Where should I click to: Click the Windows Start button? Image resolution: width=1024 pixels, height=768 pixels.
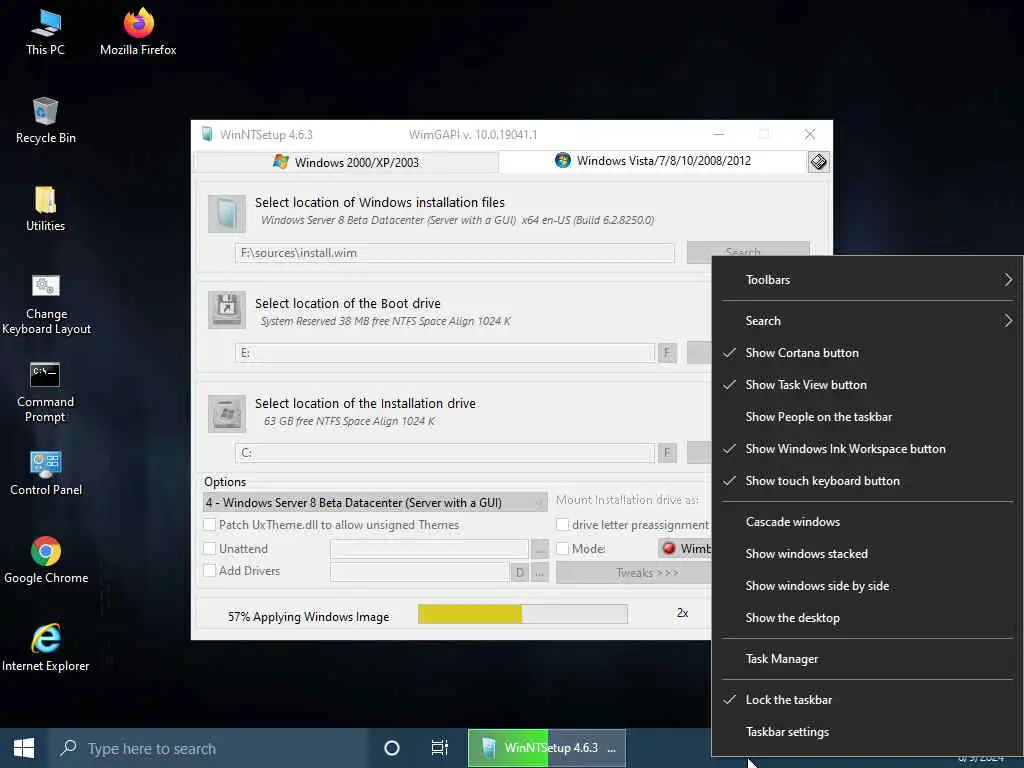click(x=24, y=748)
